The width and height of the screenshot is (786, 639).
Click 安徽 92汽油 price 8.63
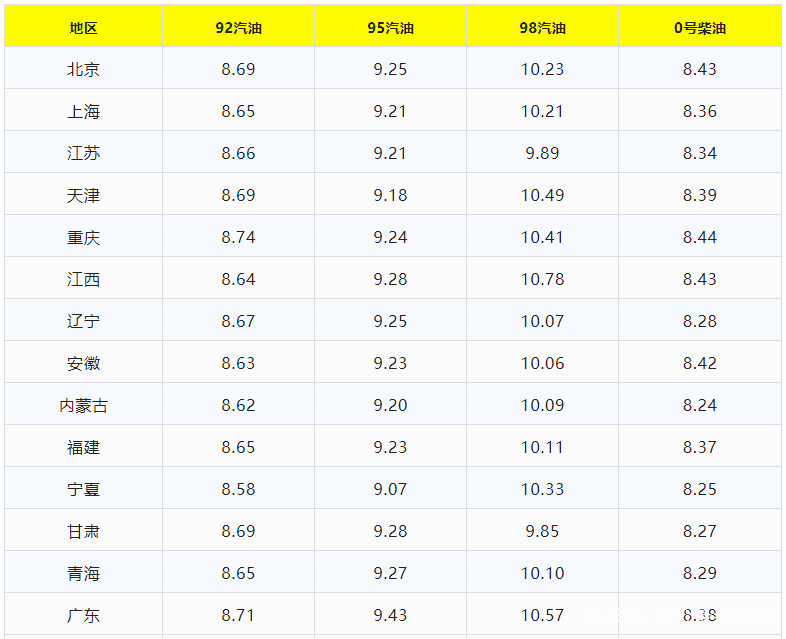[239, 363]
